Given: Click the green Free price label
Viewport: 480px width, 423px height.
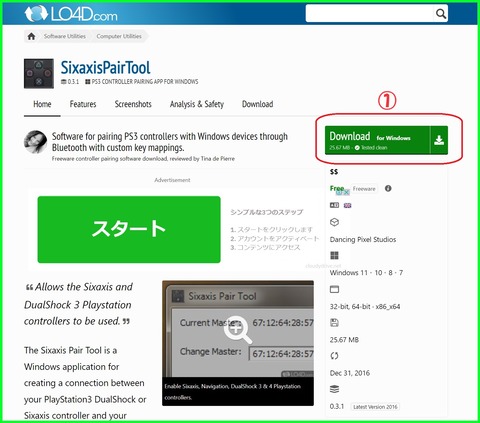Looking at the screenshot, I should [x=336, y=188].
